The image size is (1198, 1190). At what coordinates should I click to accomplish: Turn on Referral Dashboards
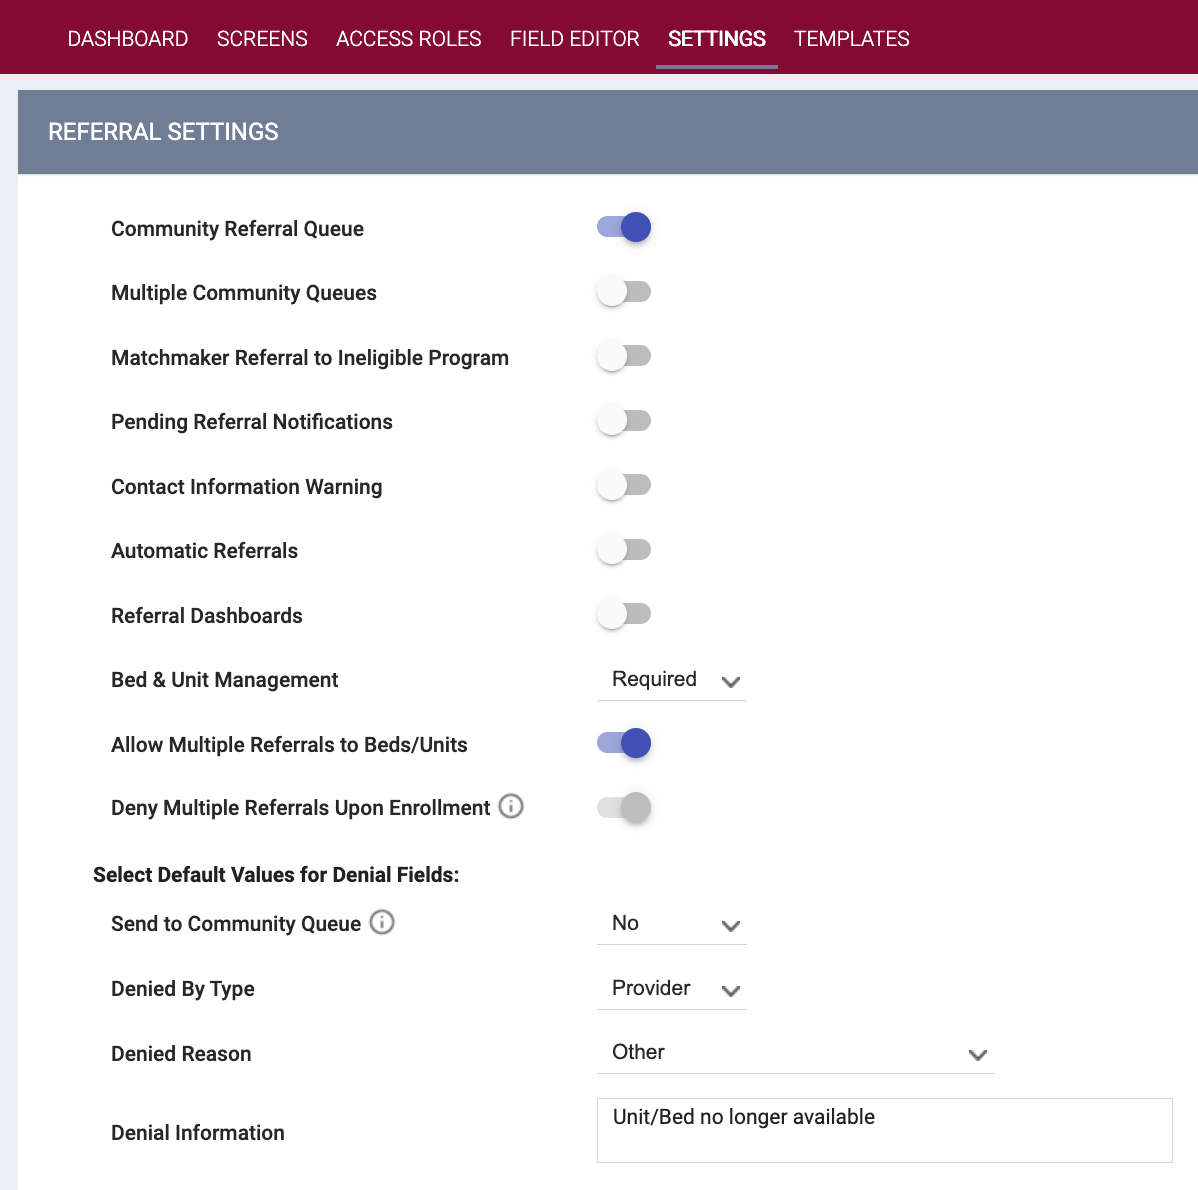(623, 614)
